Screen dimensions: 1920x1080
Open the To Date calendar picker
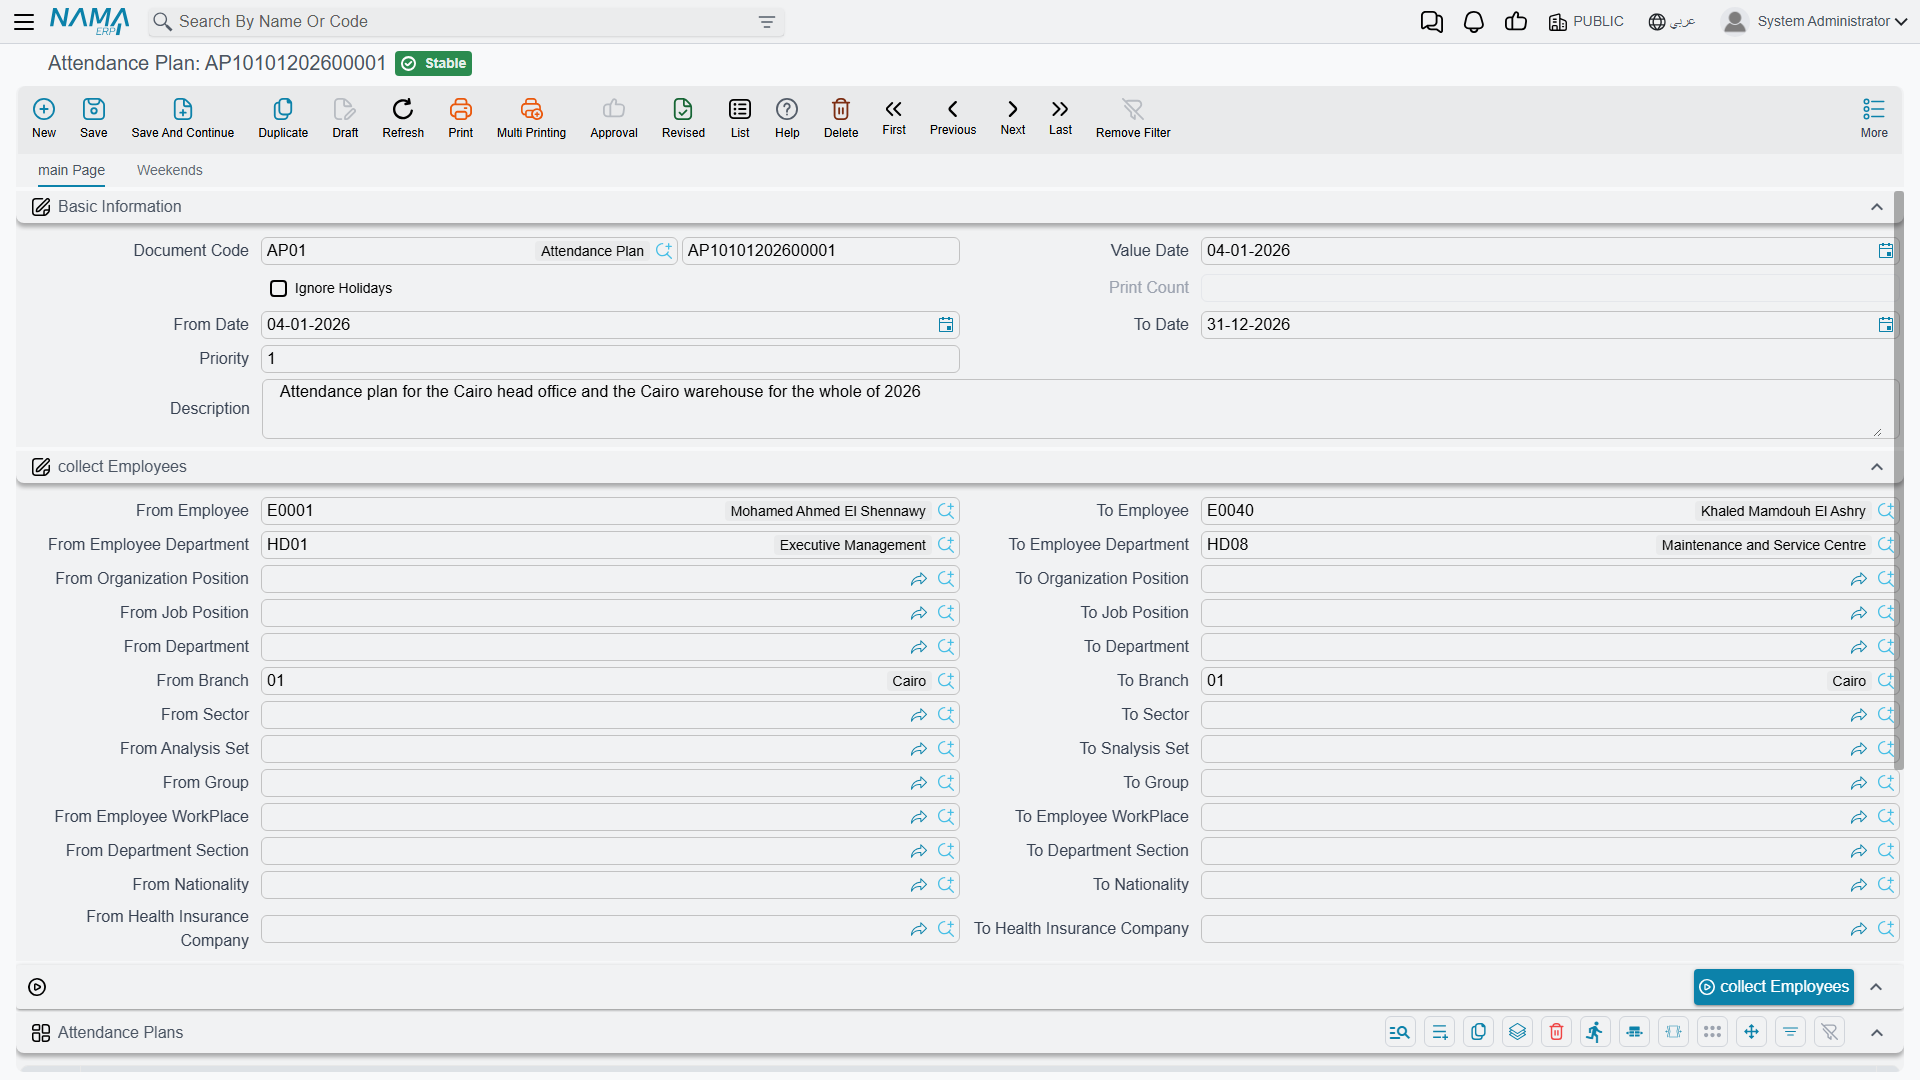coord(1885,325)
